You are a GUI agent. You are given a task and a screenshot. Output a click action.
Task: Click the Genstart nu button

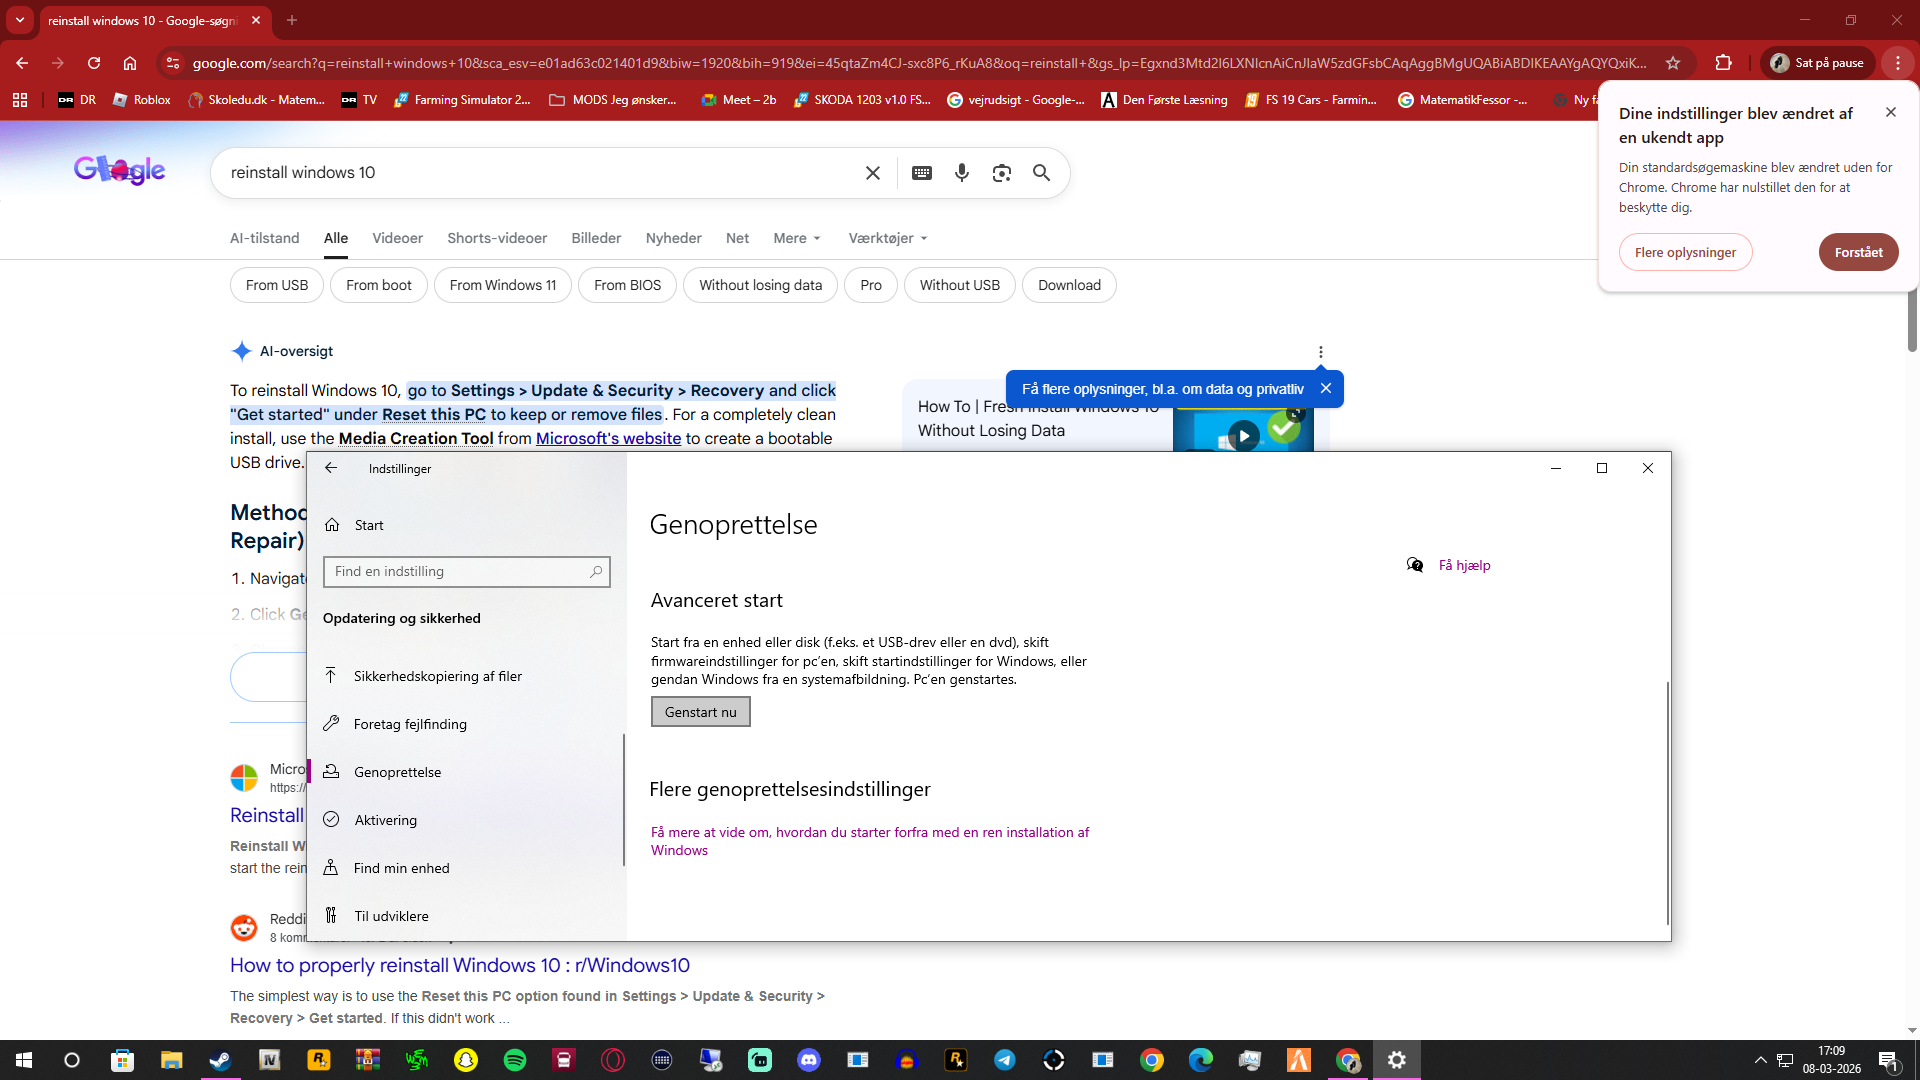(700, 712)
